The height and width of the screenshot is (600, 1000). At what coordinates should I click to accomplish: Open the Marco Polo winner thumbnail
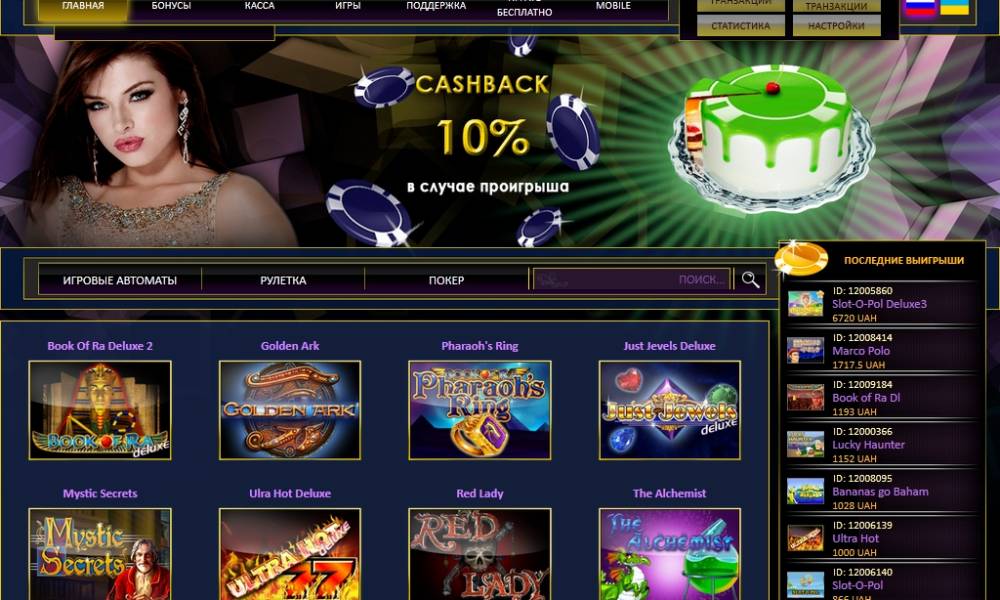(x=805, y=351)
